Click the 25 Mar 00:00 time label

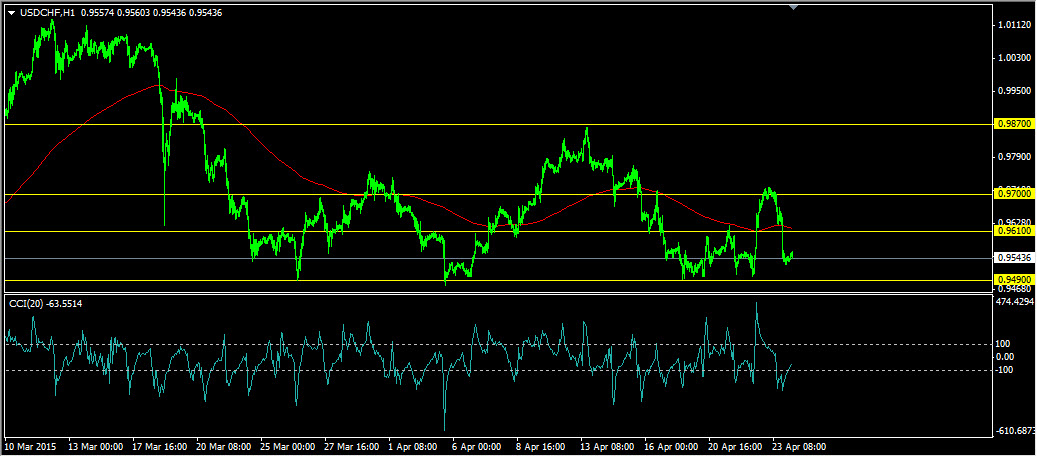(x=288, y=446)
